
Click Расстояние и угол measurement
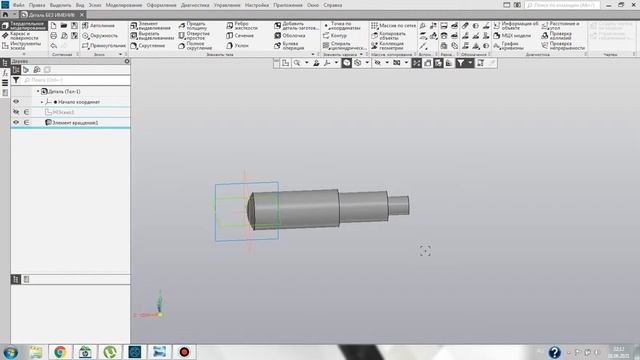560,26
